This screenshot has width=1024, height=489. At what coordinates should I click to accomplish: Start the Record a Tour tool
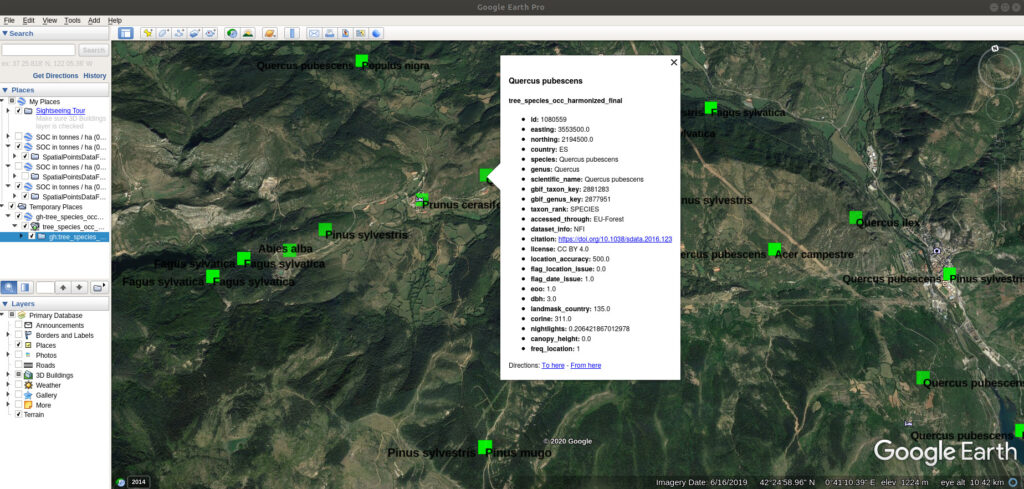[x=210, y=33]
